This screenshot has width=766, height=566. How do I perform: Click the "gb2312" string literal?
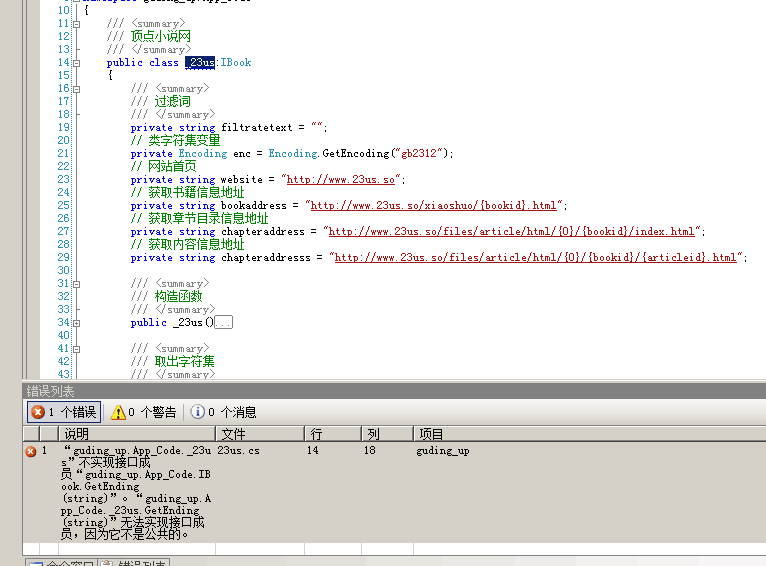click(x=418, y=153)
